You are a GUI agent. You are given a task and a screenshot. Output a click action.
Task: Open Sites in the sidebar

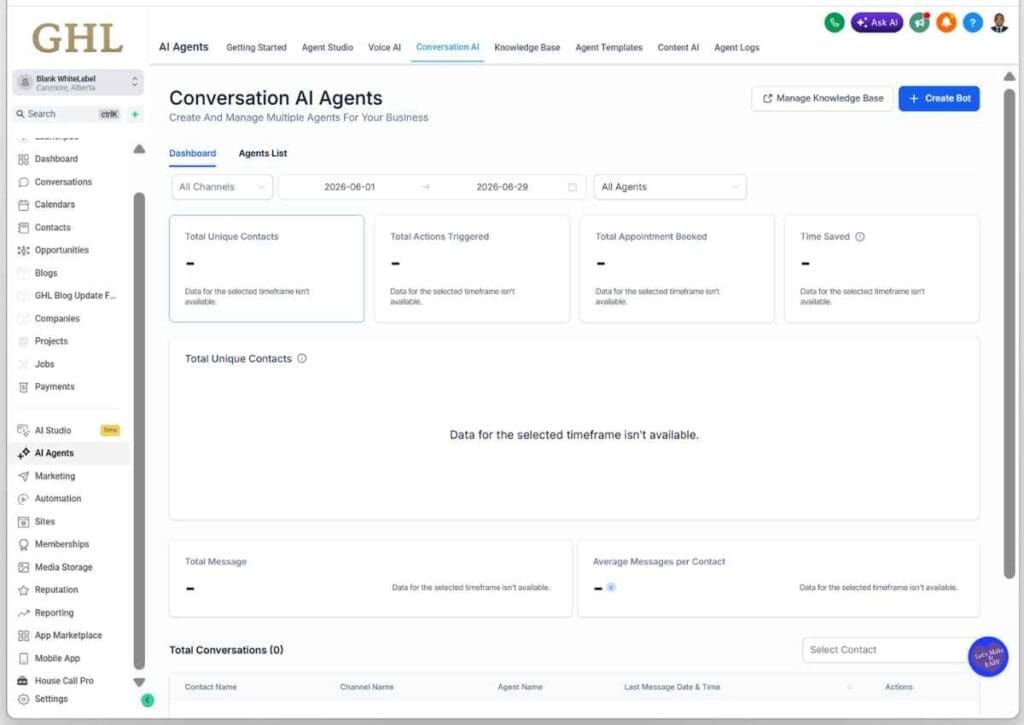pos(44,521)
